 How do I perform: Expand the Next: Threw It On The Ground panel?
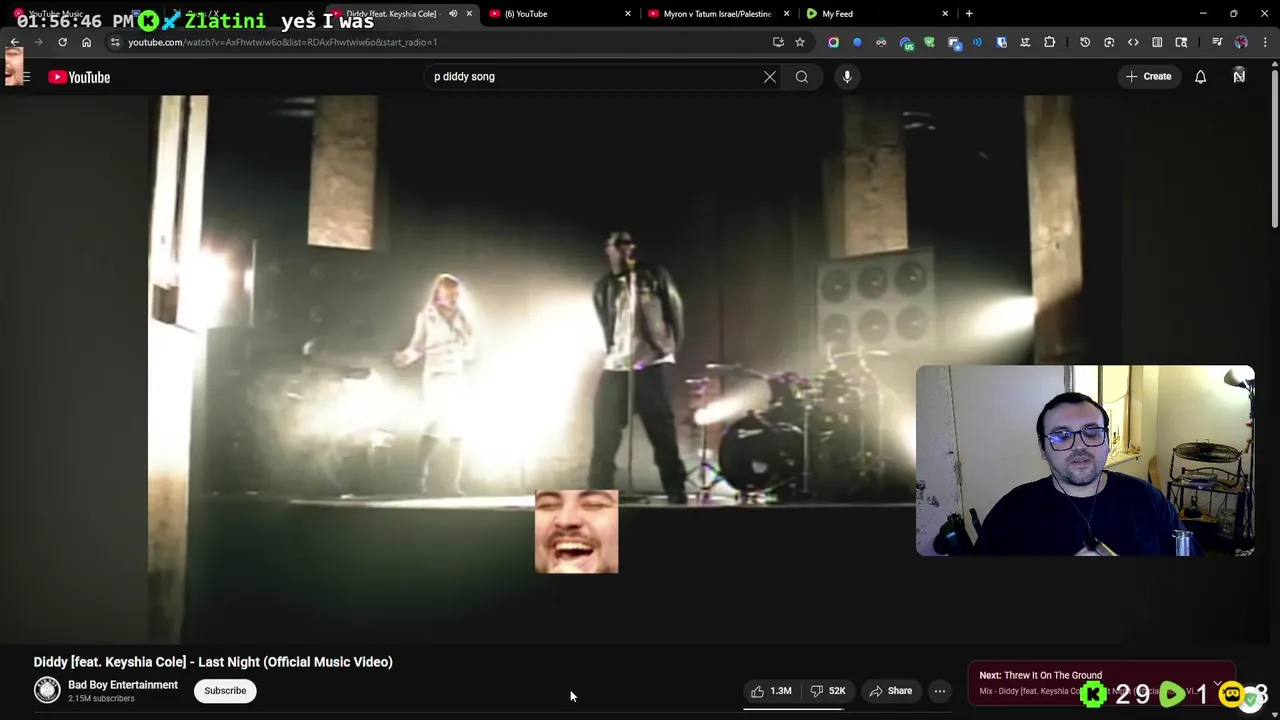tap(1217, 683)
